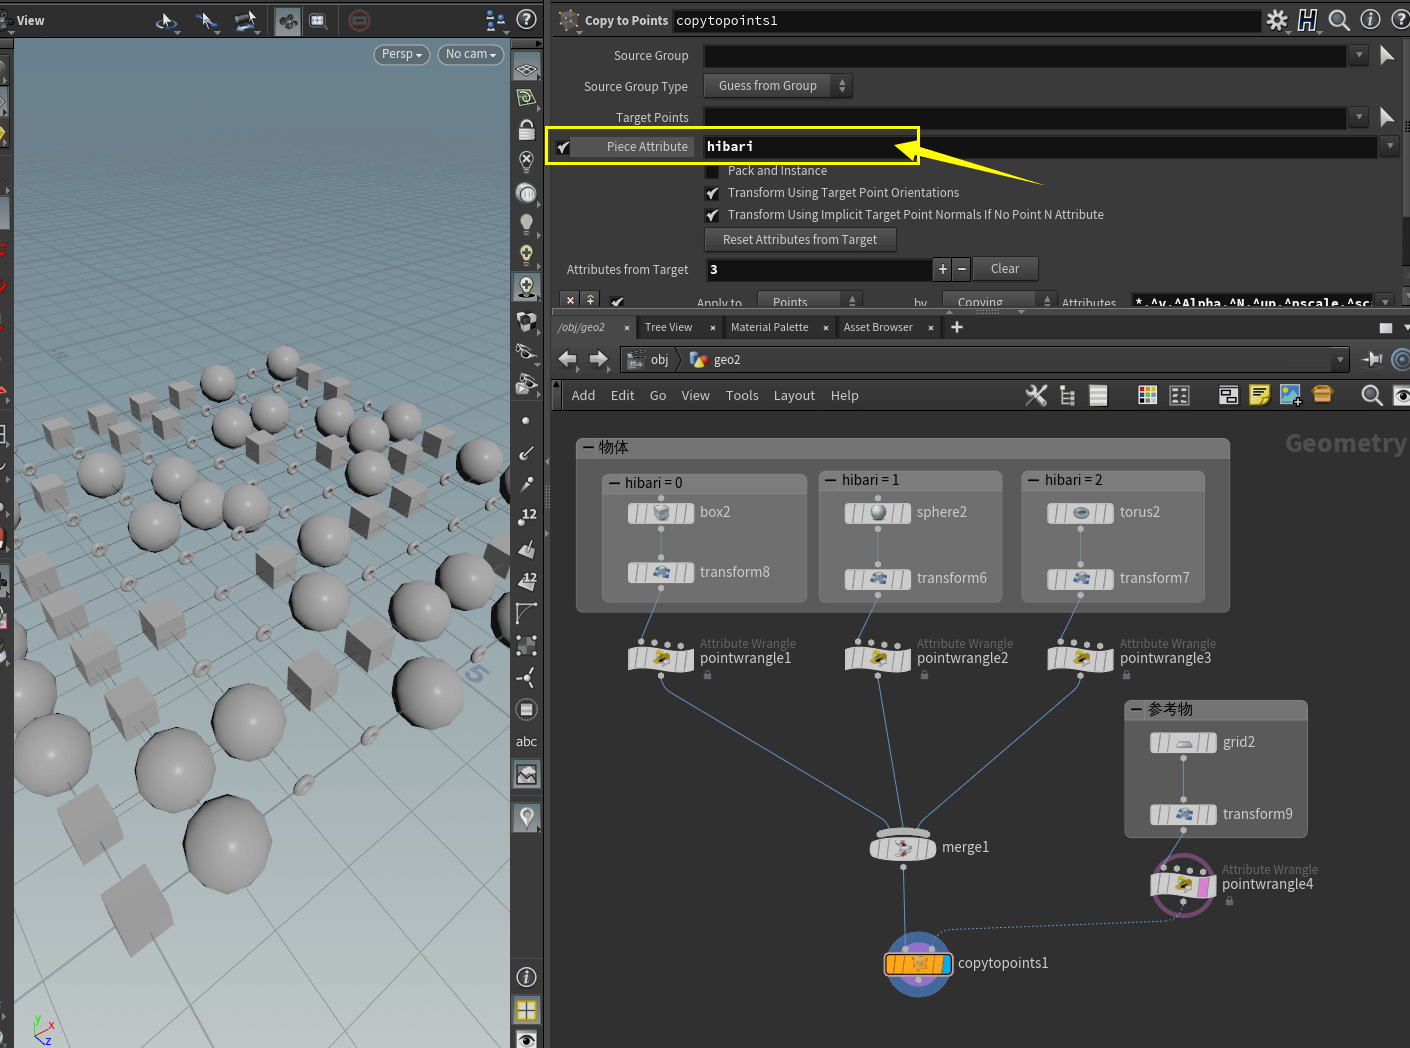The height and width of the screenshot is (1048, 1410).
Task: Collapse the hibari = 0 network box
Action: click(x=614, y=483)
